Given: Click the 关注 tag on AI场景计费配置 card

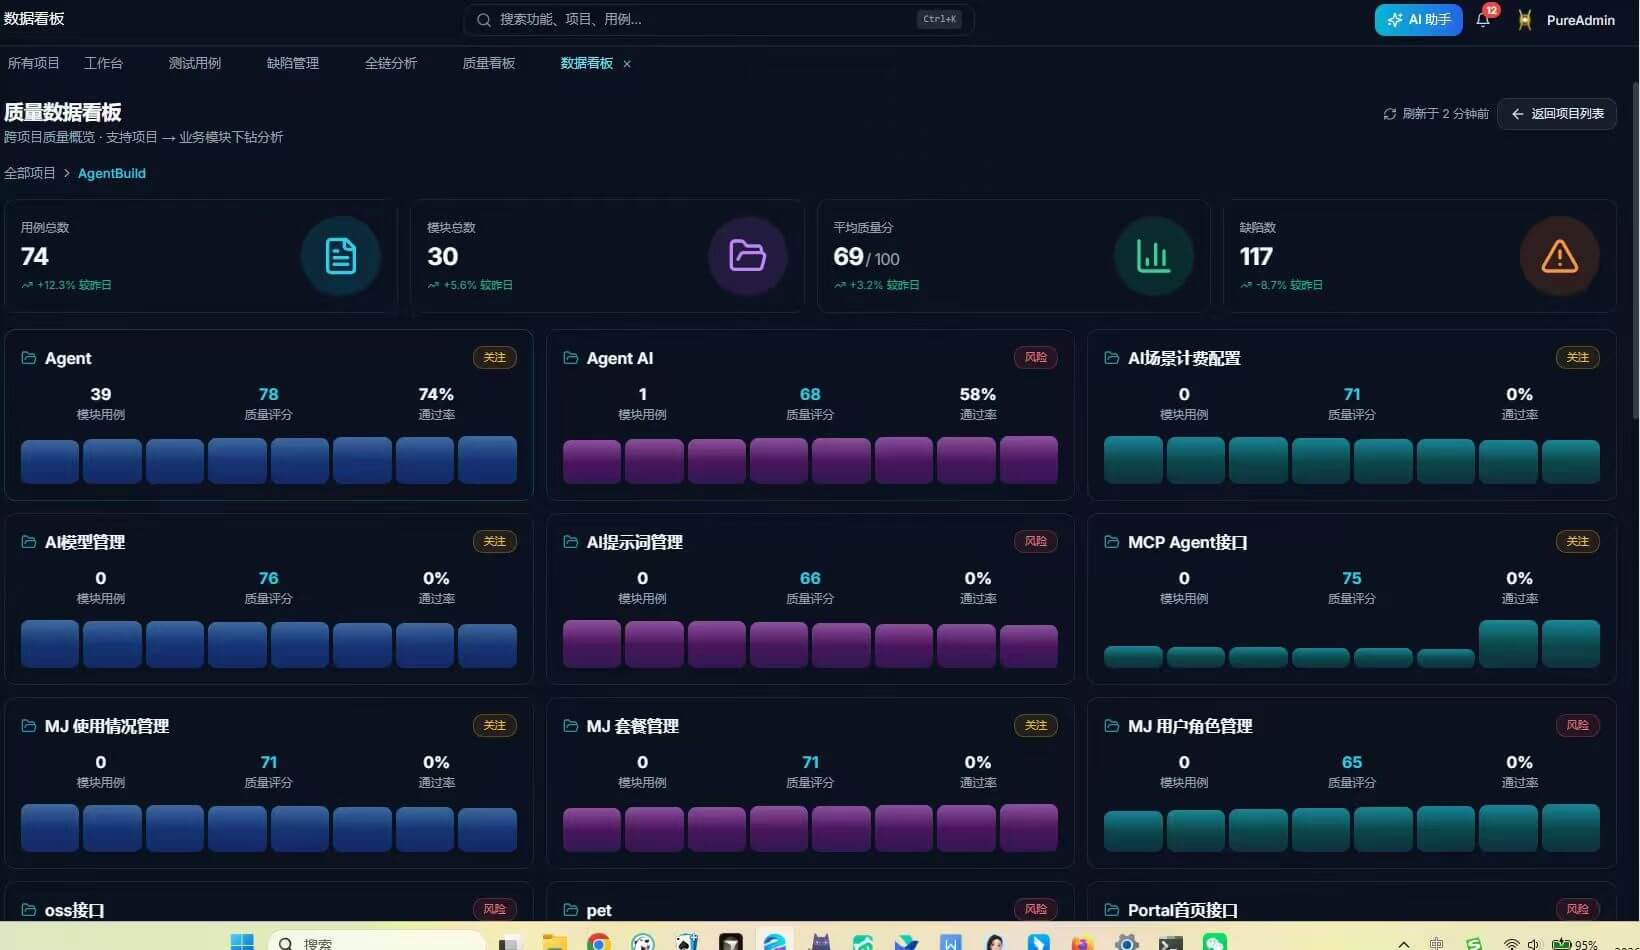Looking at the screenshot, I should click(x=1578, y=358).
